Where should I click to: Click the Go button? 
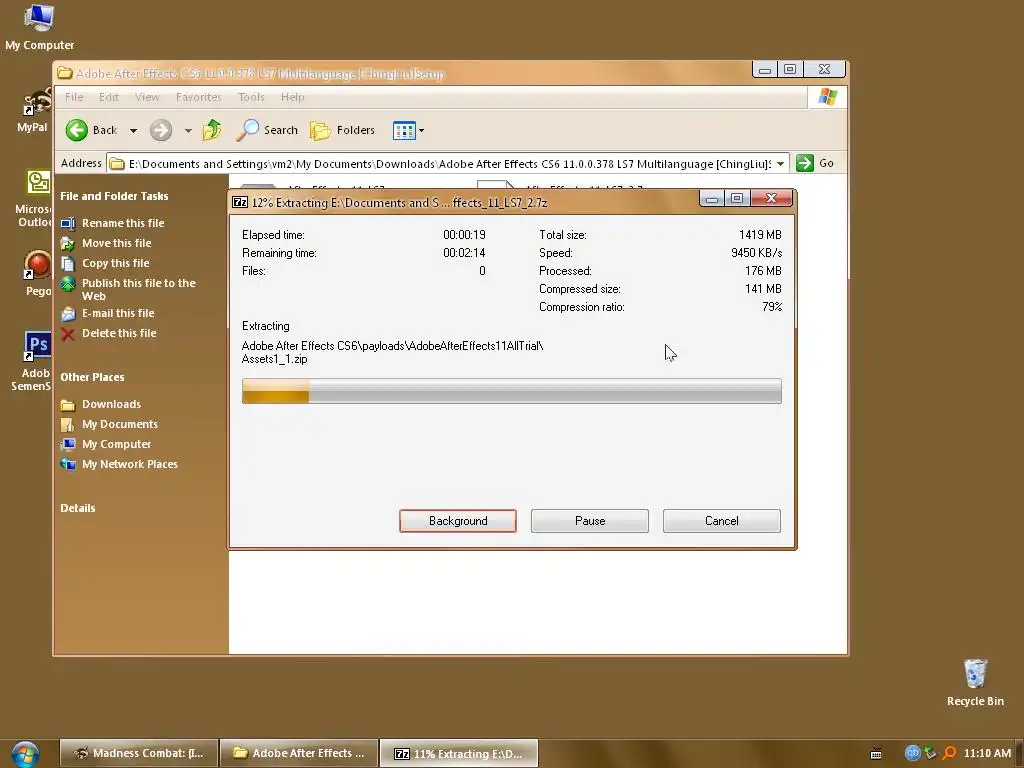pyautogui.click(x=815, y=163)
